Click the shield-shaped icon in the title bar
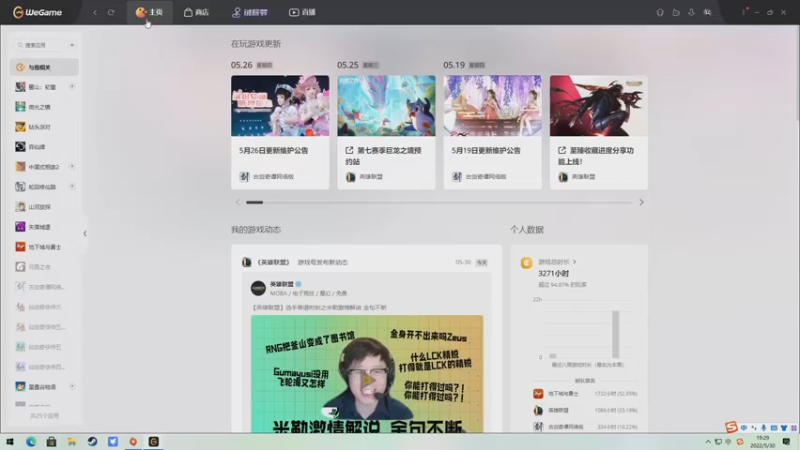Screen dimensions: 800x450 [660, 12]
